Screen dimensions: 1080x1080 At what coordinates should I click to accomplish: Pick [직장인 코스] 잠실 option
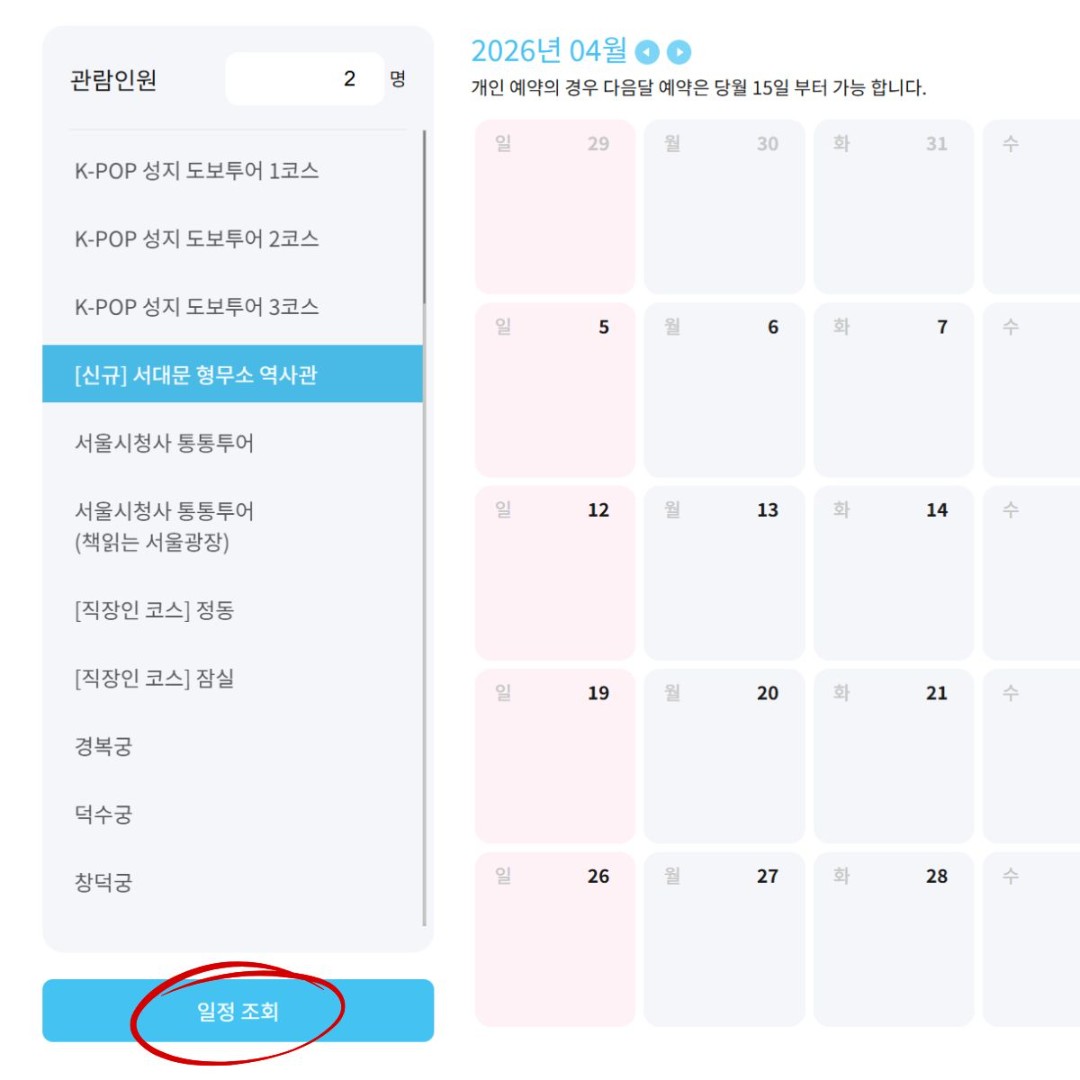coord(232,678)
